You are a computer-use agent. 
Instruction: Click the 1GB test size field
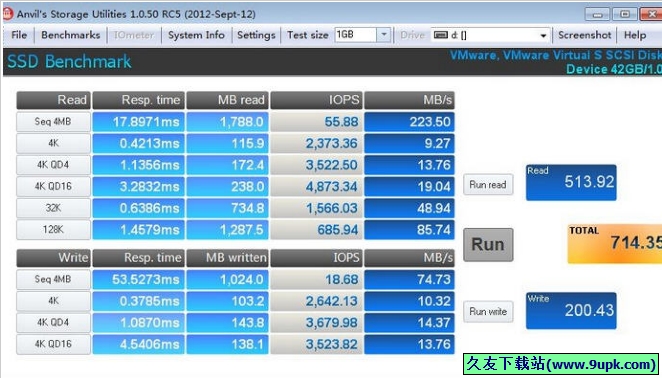click(x=355, y=35)
